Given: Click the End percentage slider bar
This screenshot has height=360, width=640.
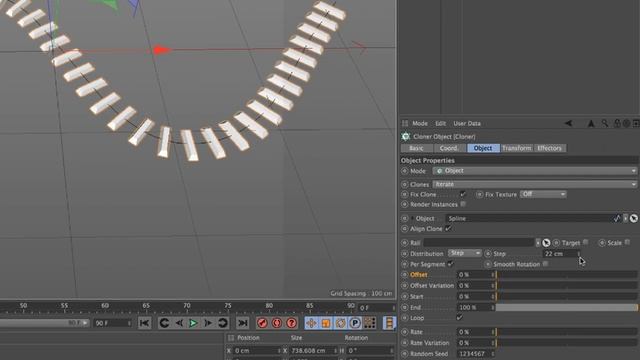Looking at the screenshot, I should coord(567,307).
